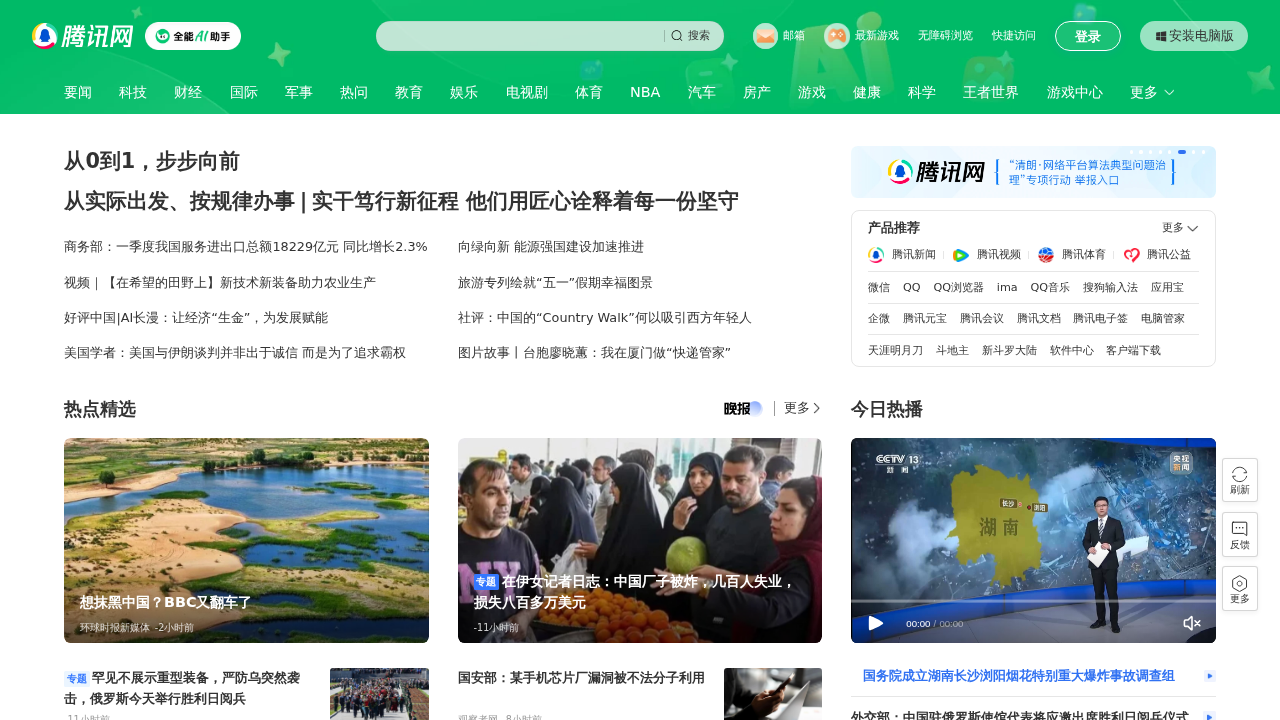This screenshot has width=1280, height=720.
Task: Expand the 更多 nav dropdown
Action: point(1152,92)
